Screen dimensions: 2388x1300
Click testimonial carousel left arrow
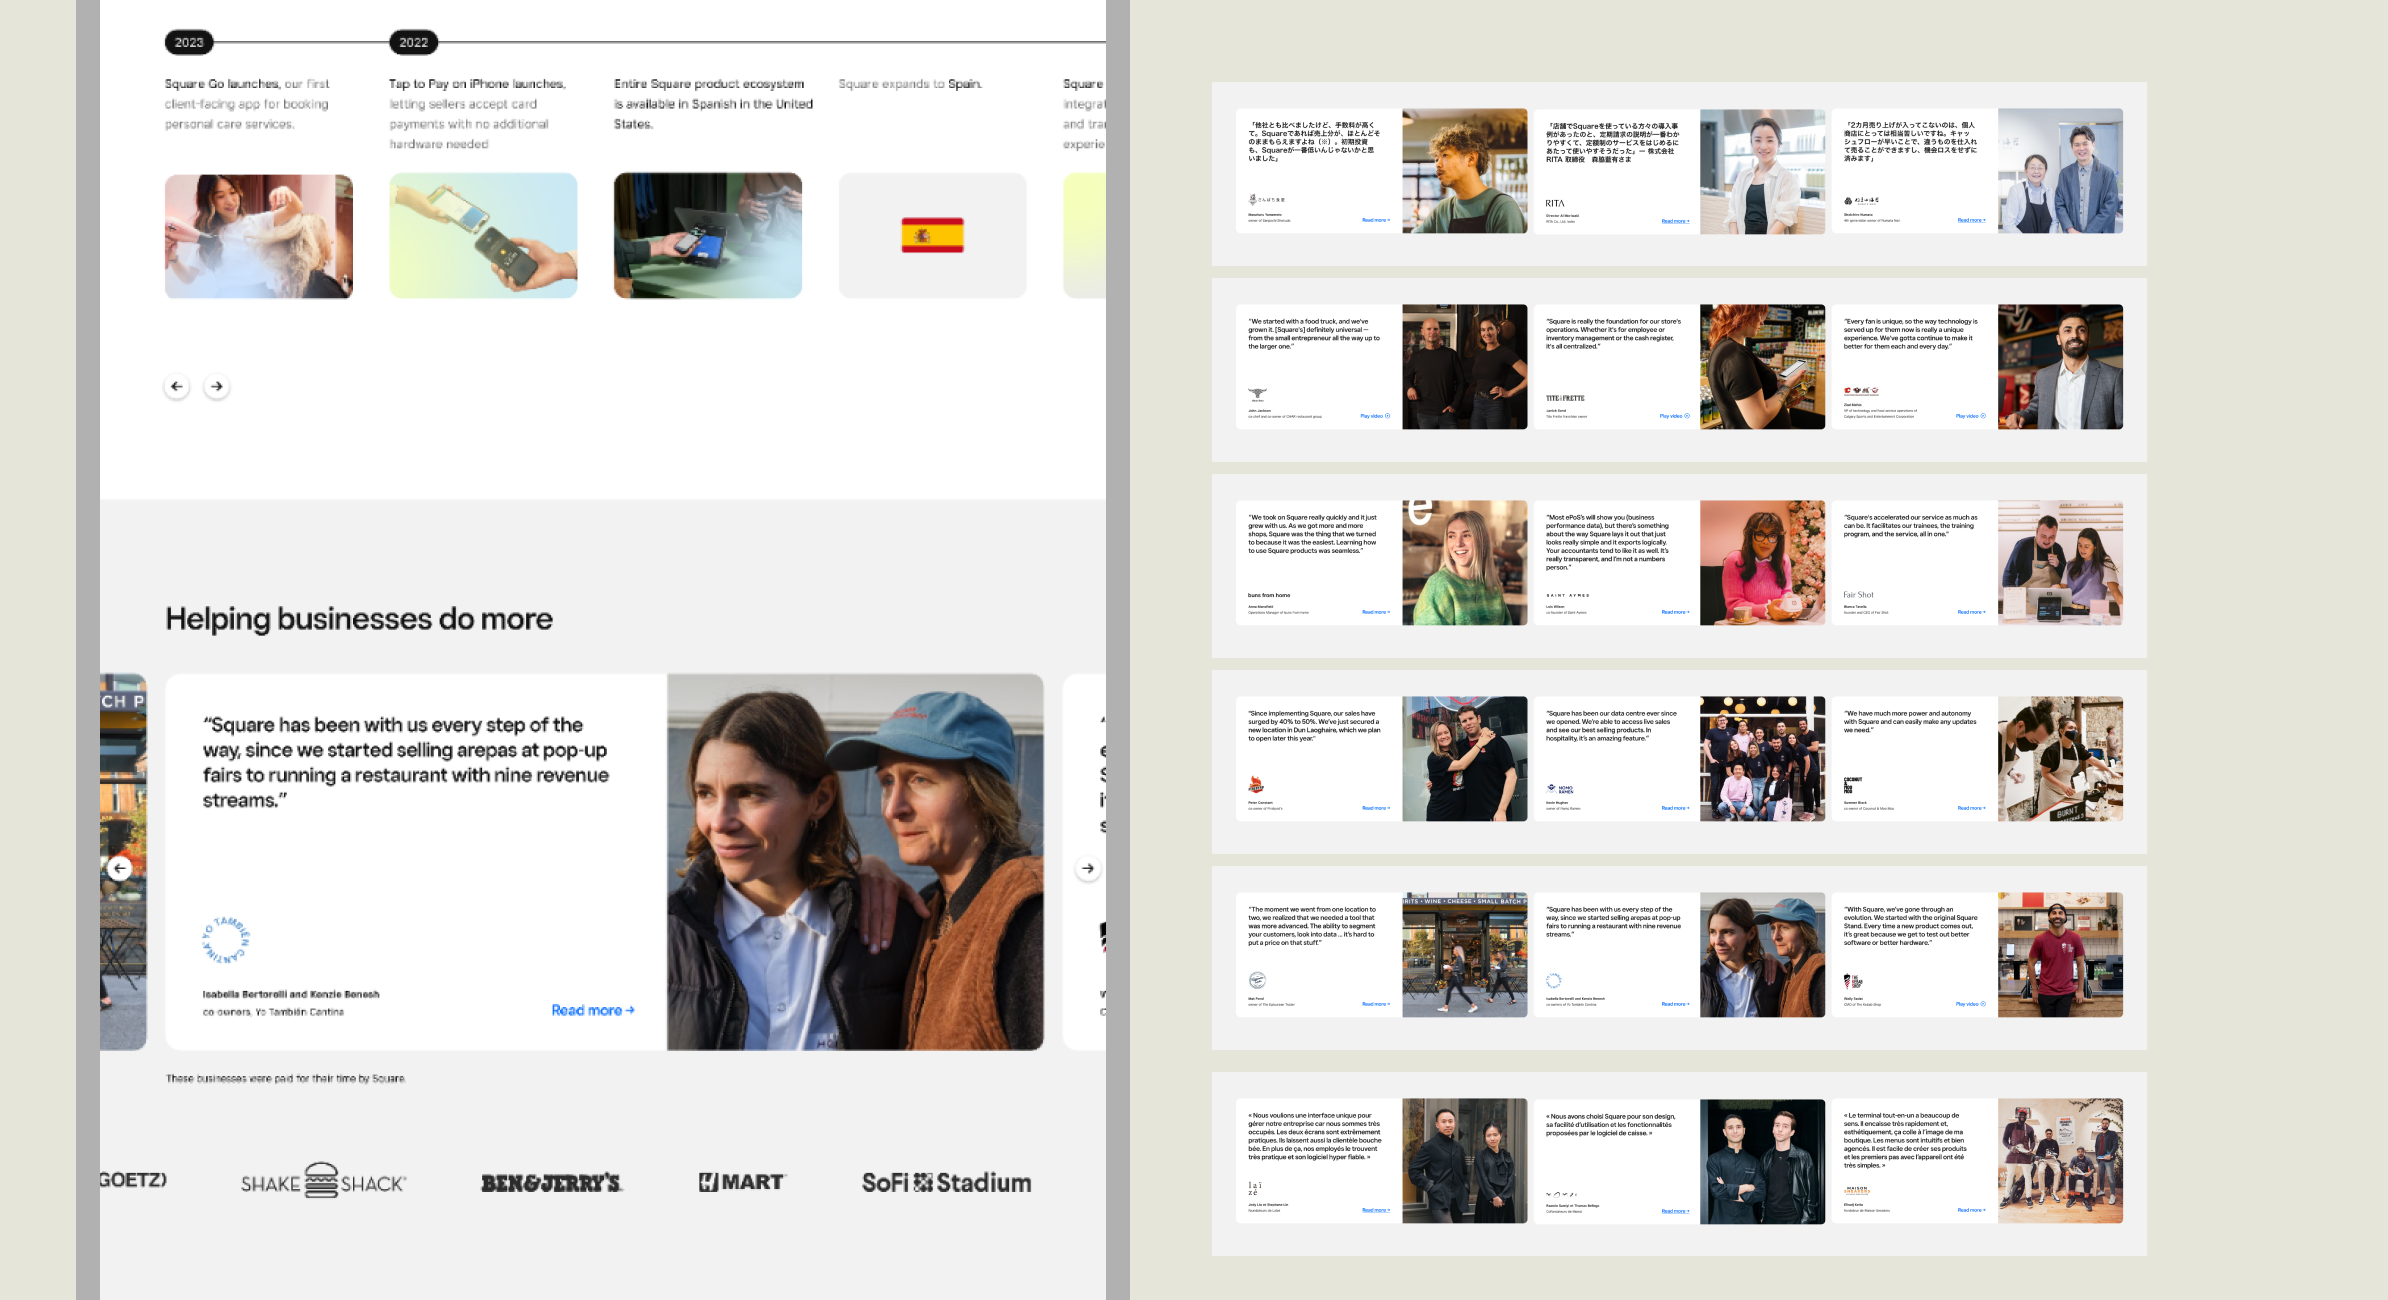tap(120, 868)
